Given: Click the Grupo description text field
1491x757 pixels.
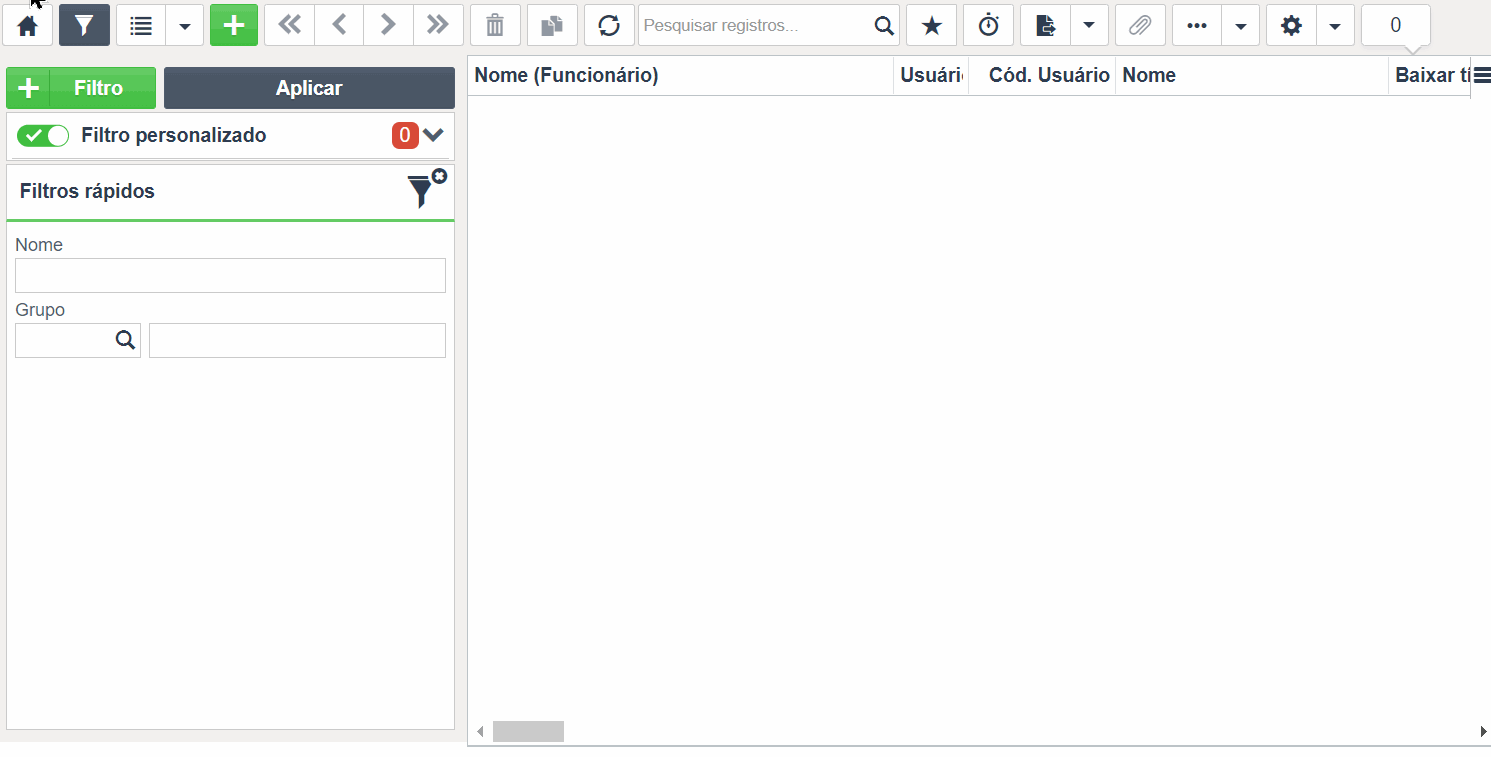Looking at the screenshot, I should coord(297,340).
